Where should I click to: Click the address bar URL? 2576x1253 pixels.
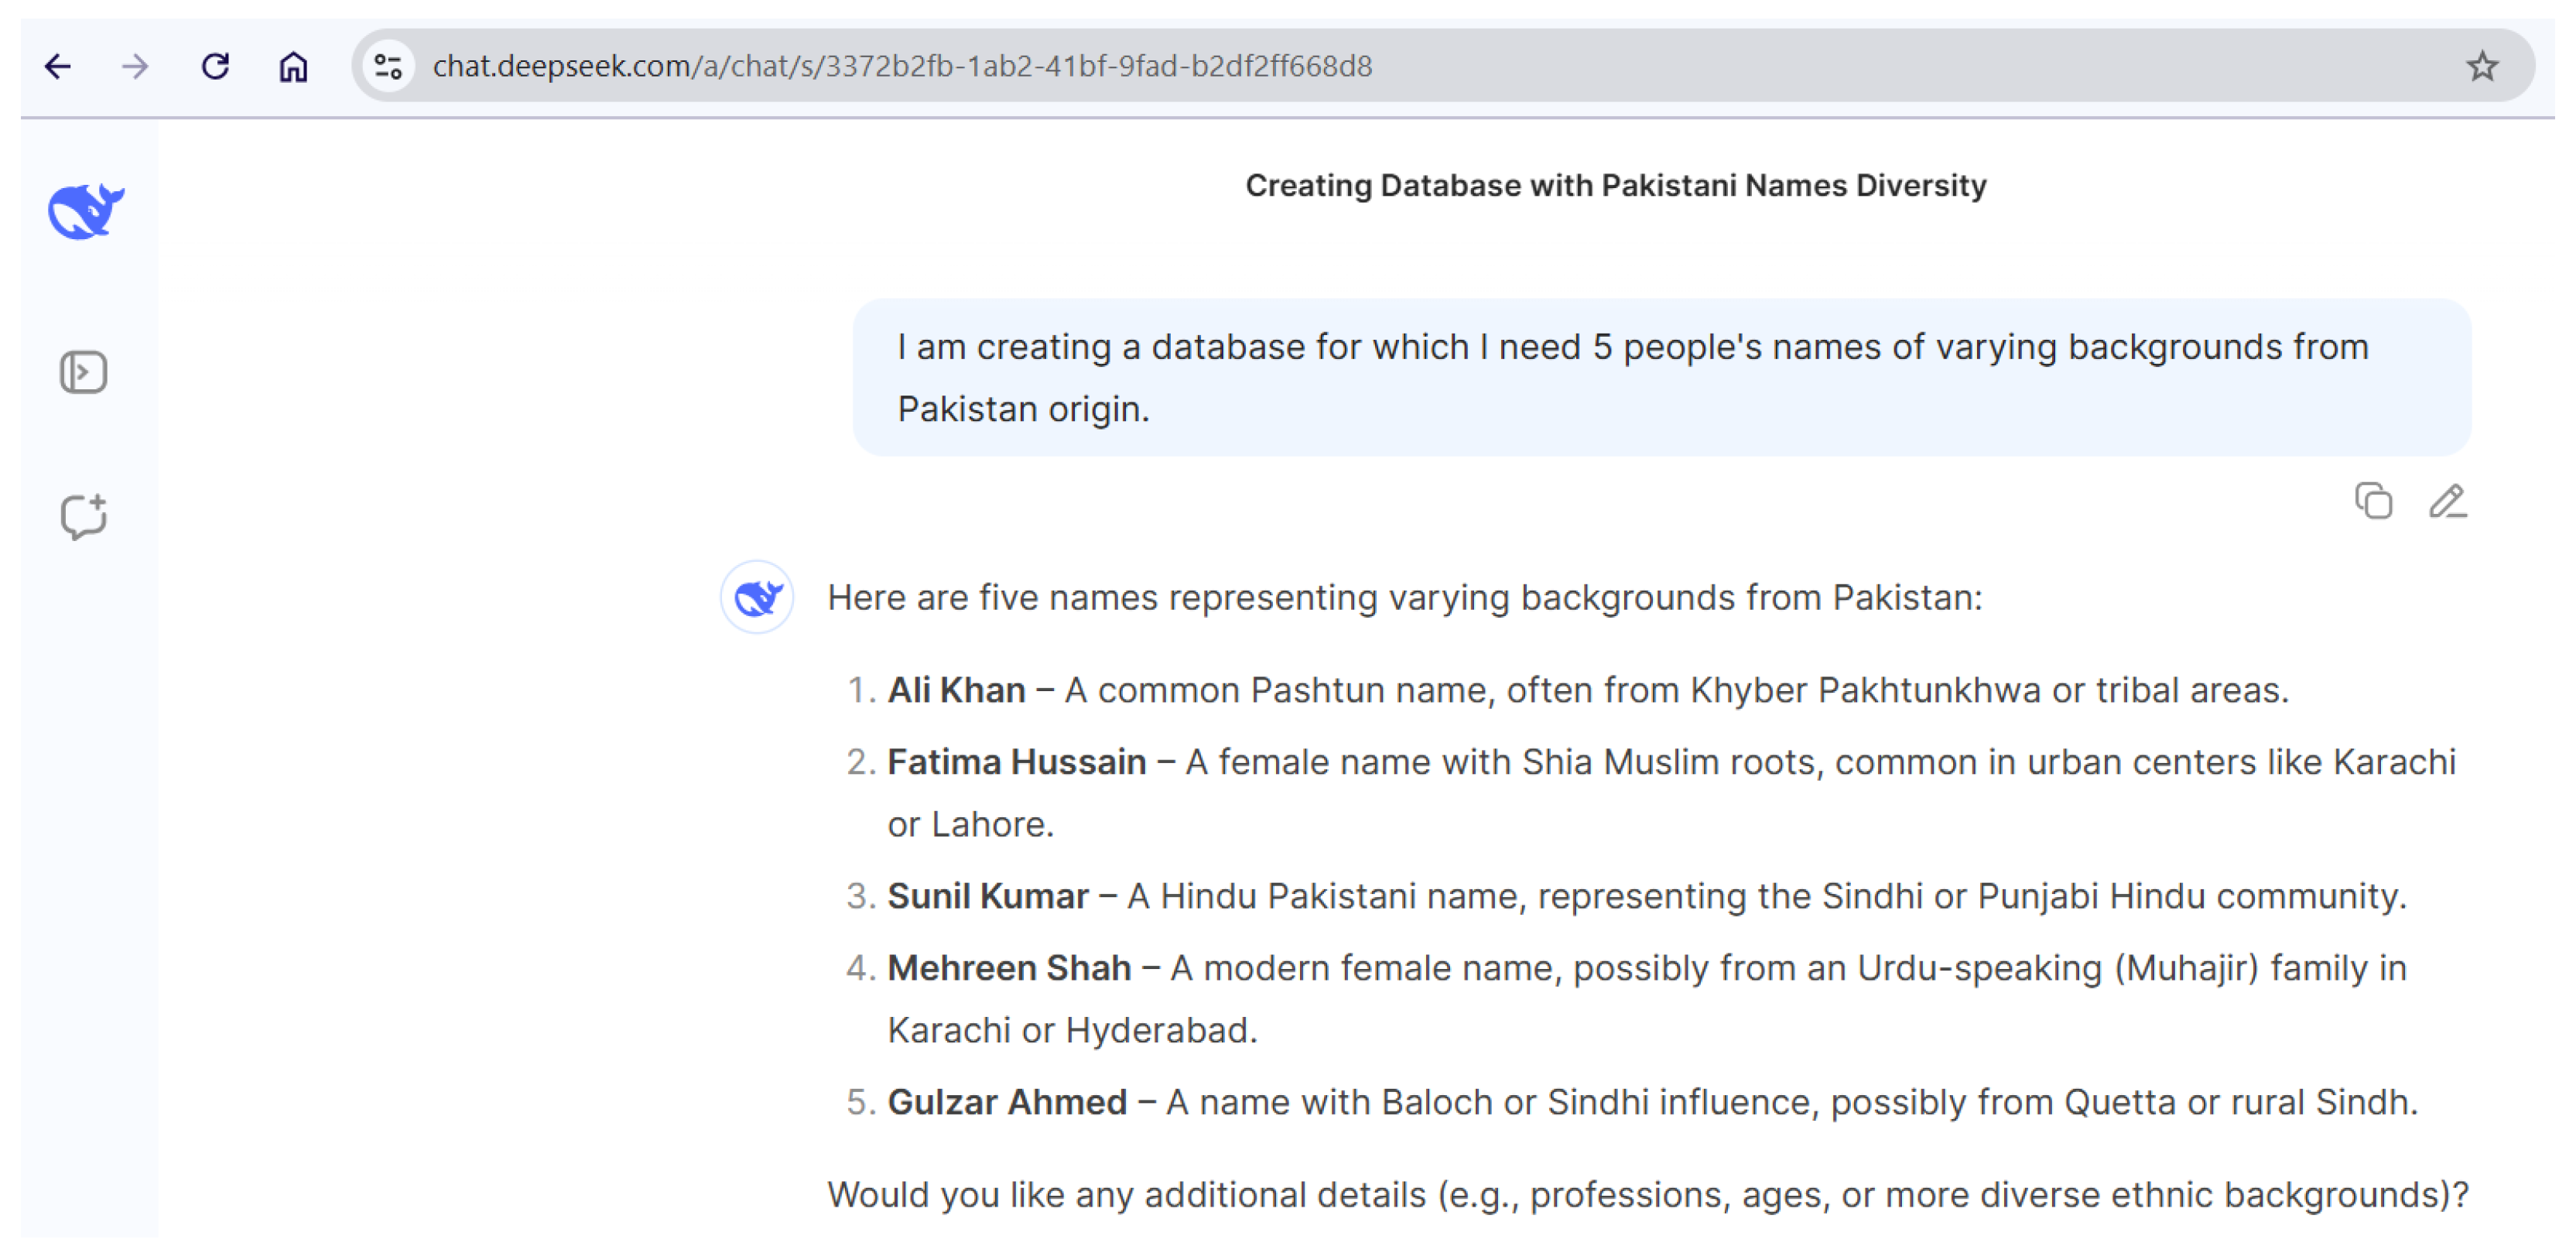pyautogui.click(x=902, y=67)
